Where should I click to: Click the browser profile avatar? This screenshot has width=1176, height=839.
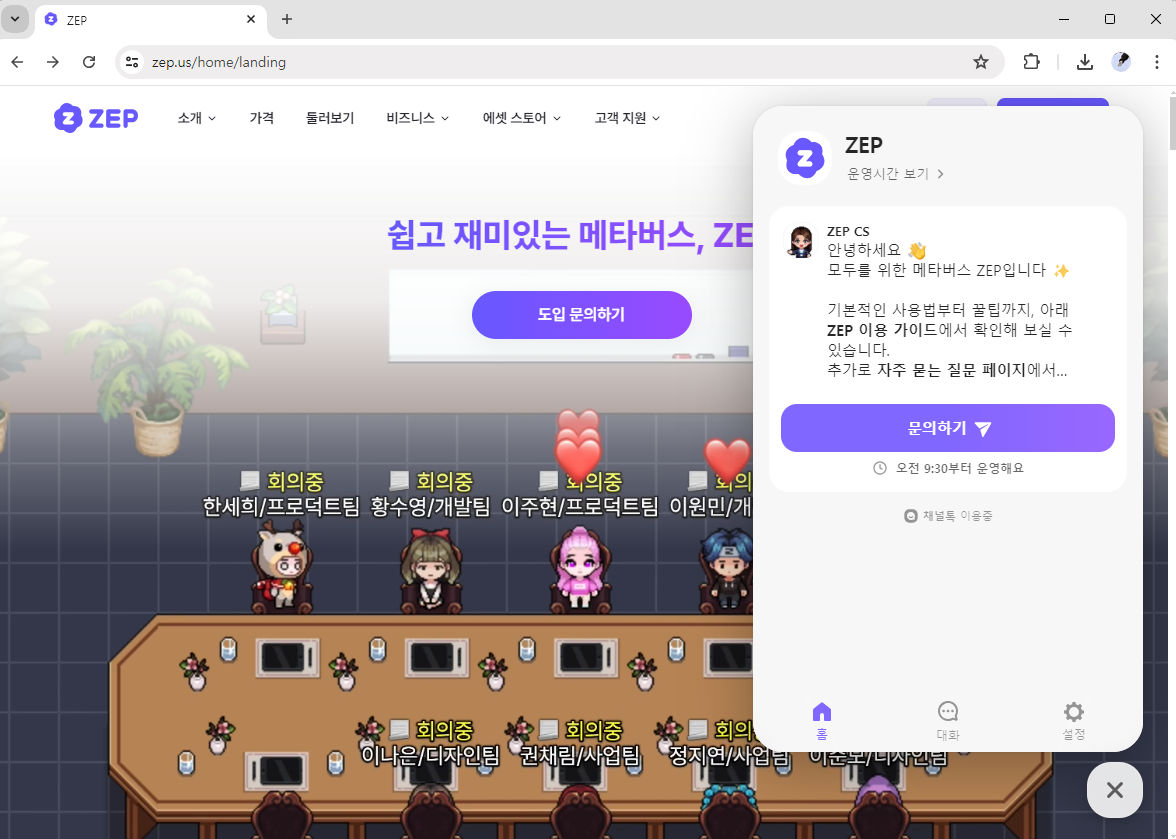(1120, 62)
